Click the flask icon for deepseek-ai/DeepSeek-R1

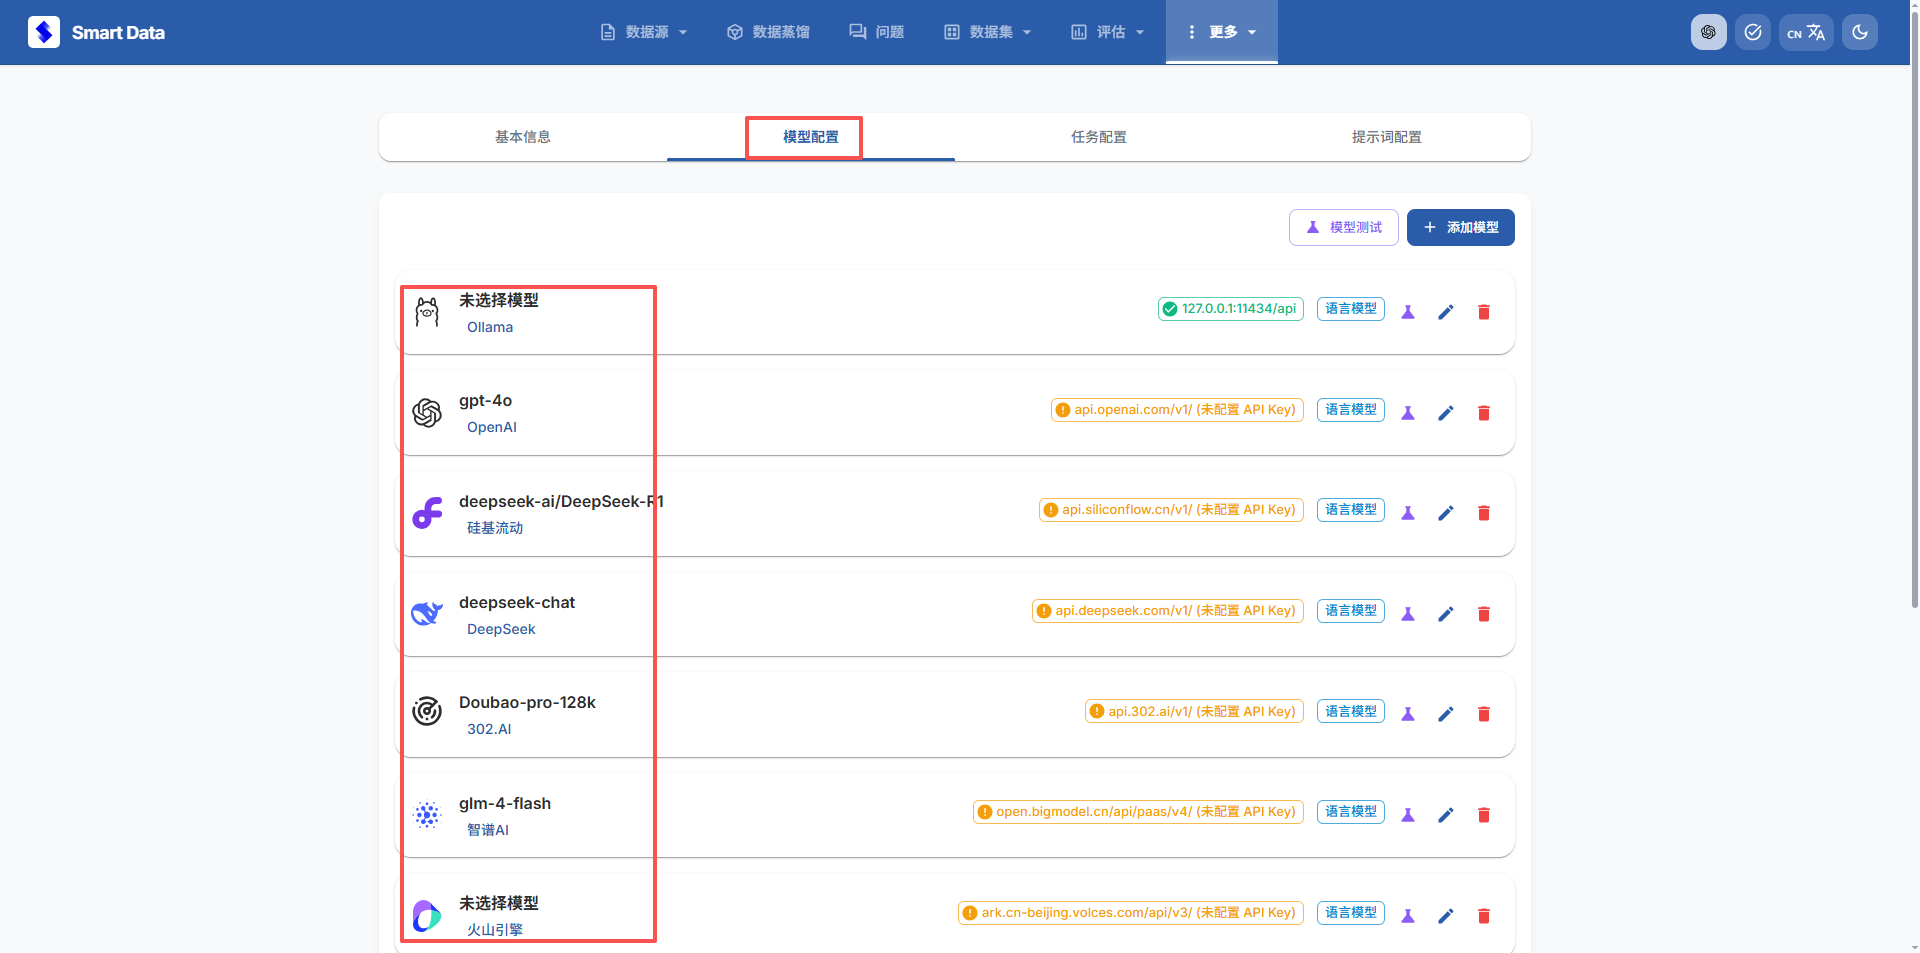point(1408,513)
